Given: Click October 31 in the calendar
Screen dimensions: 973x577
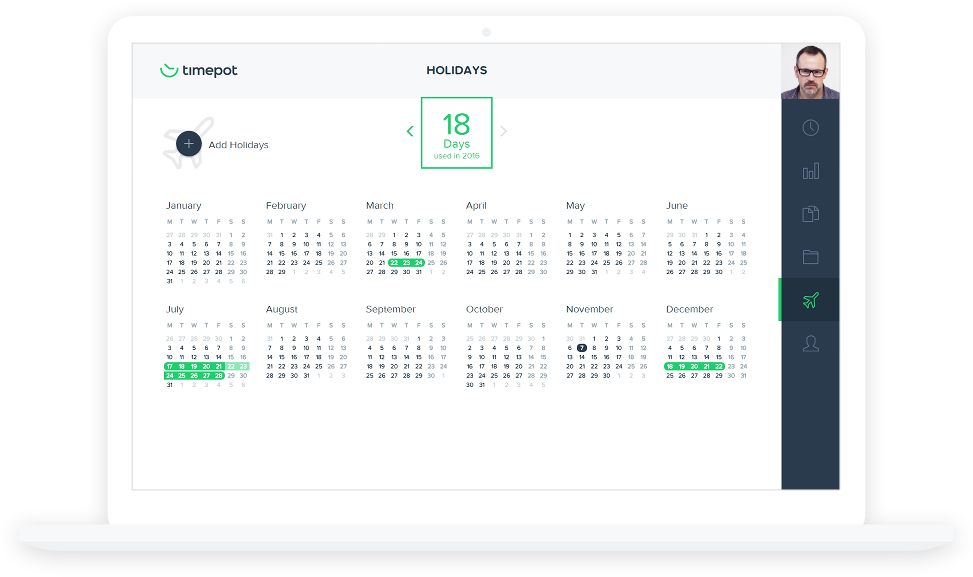Looking at the screenshot, I should click(482, 385).
